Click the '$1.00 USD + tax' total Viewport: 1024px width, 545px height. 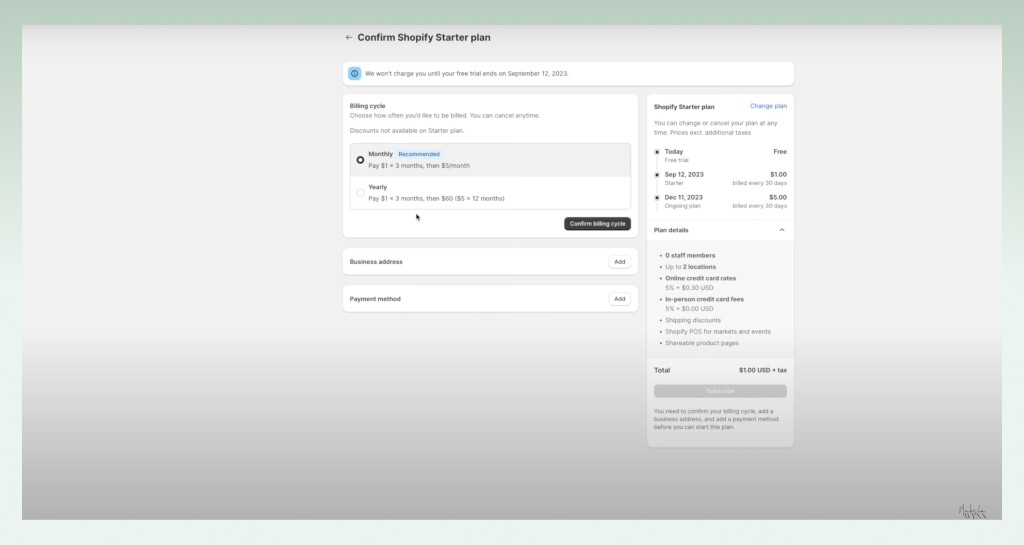point(763,370)
